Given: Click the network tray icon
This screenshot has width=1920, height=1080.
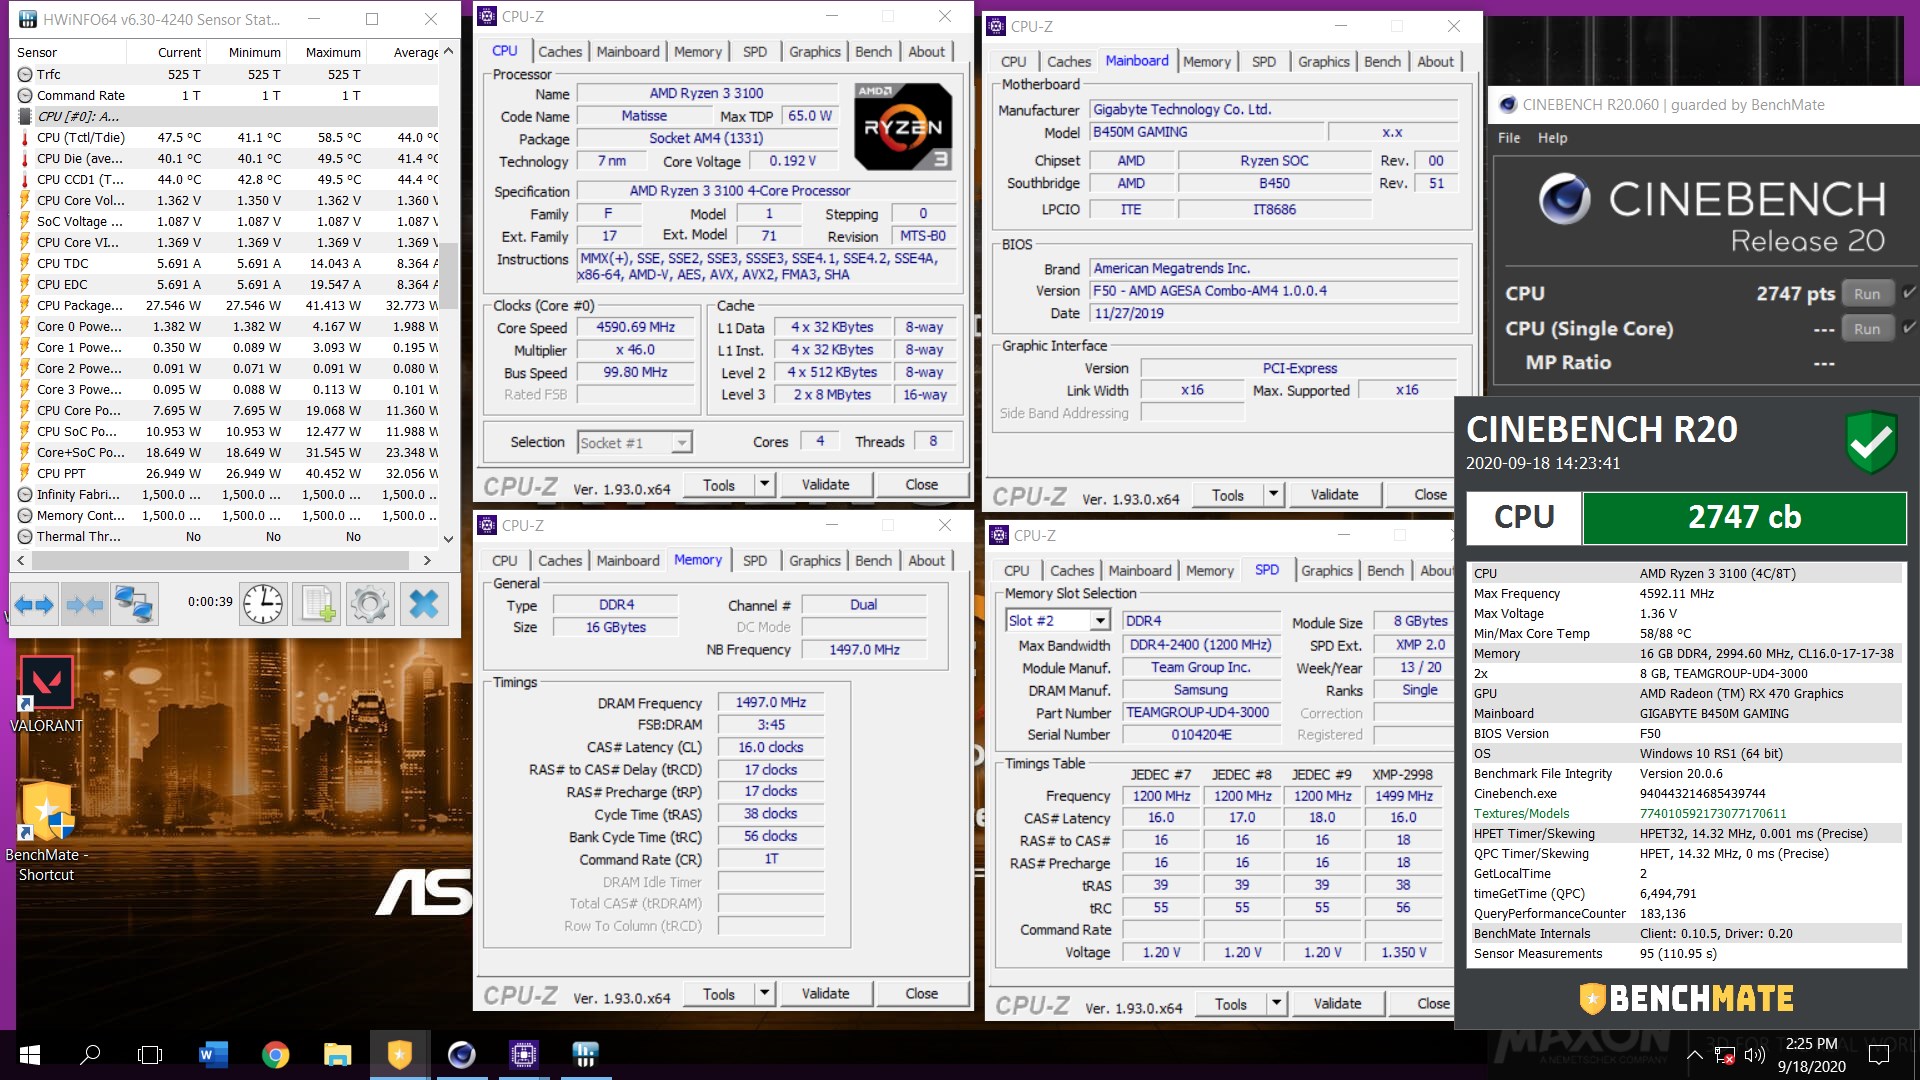Looking at the screenshot, I should pyautogui.click(x=1725, y=1055).
